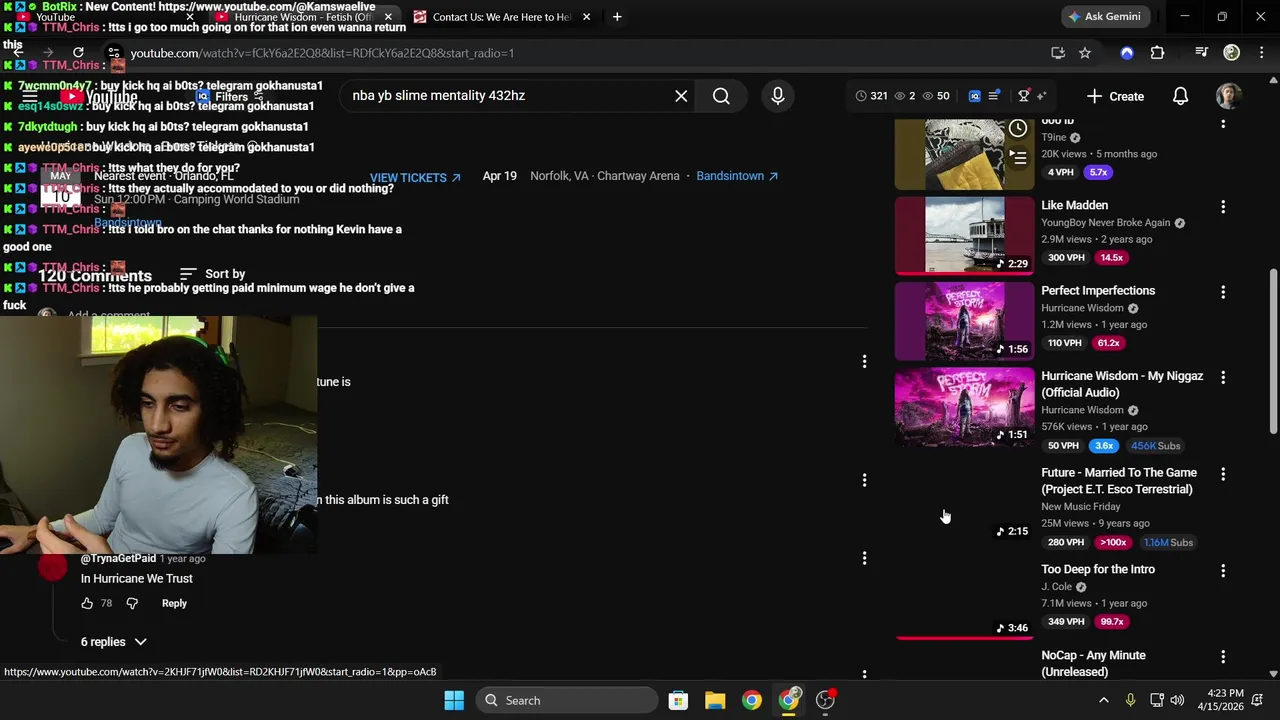Open Perfect Imperfections video thumbnail
Viewport: 1280px width, 720px height.
click(964, 320)
